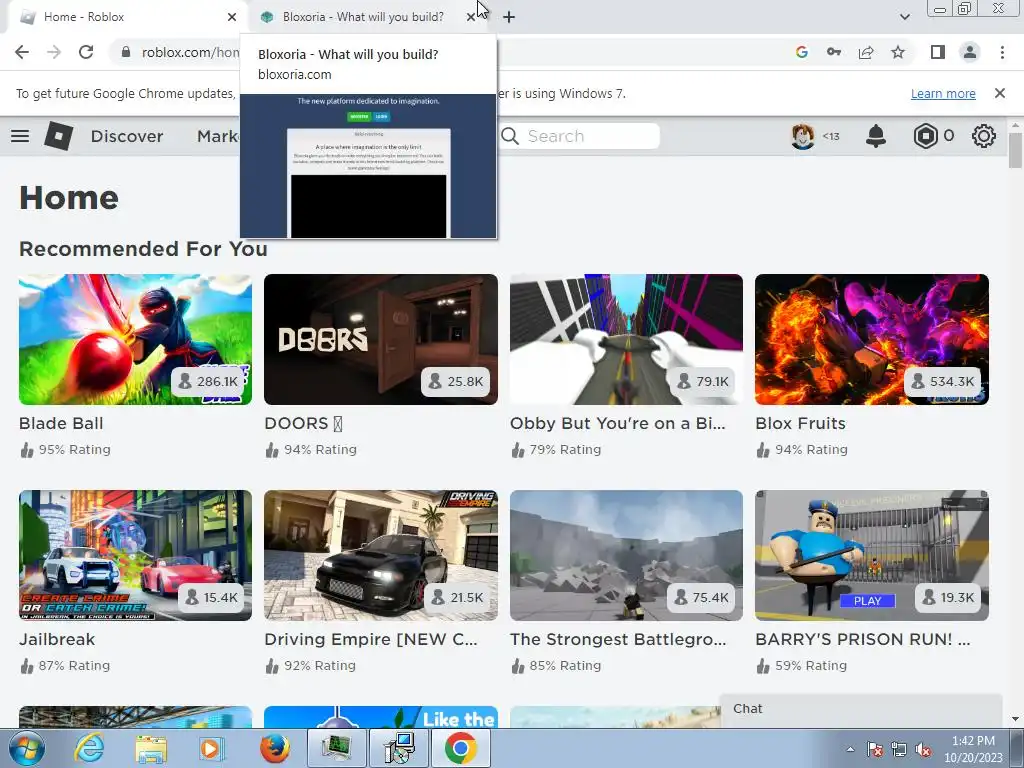Click the Learn more link
This screenshot has width=1024, height=768.
(x=943, y=93)
